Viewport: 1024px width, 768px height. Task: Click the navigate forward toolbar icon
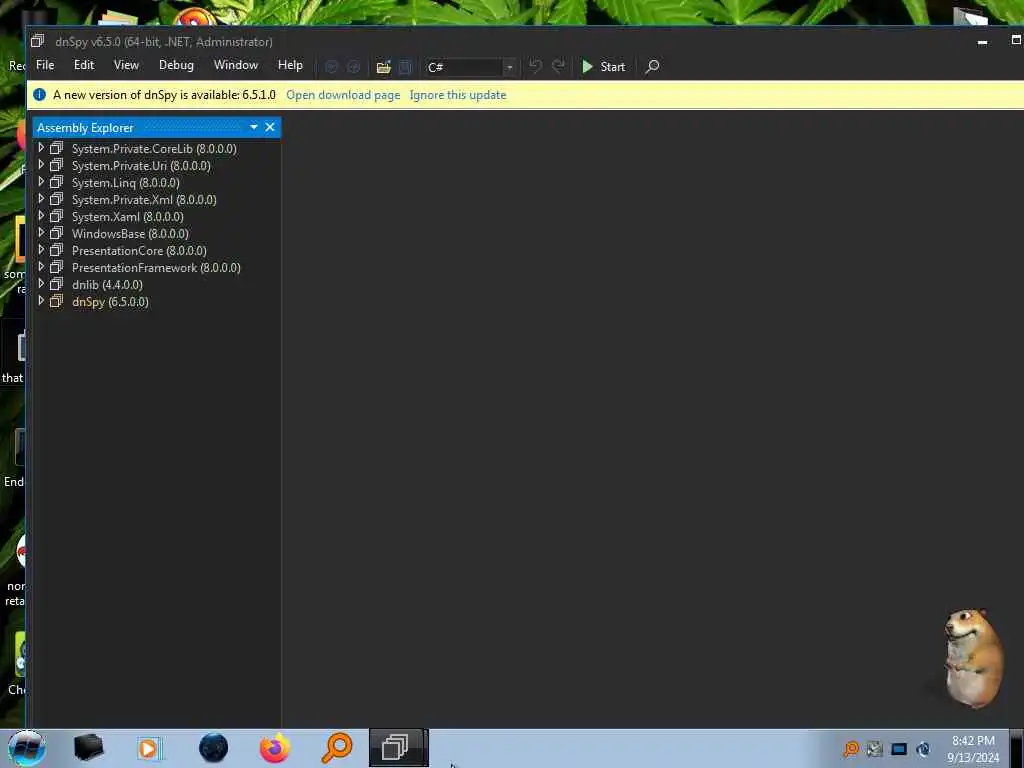click(353, 67)
